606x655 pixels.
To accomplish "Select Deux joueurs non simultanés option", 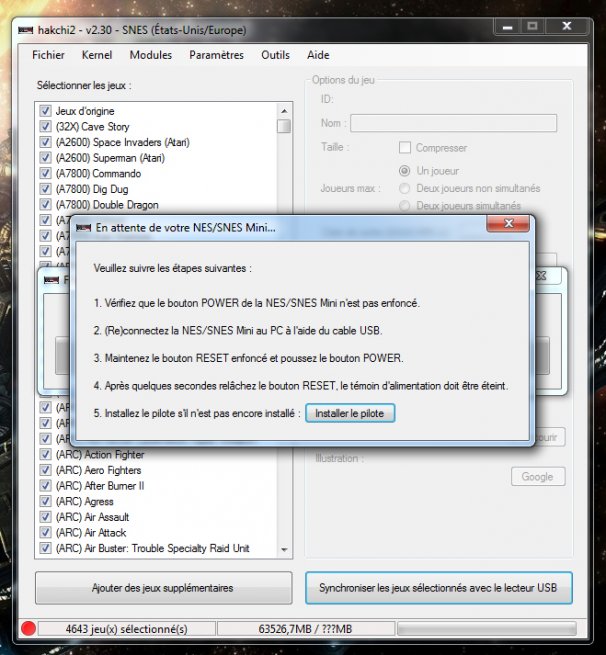I will (x=404, y=188).
